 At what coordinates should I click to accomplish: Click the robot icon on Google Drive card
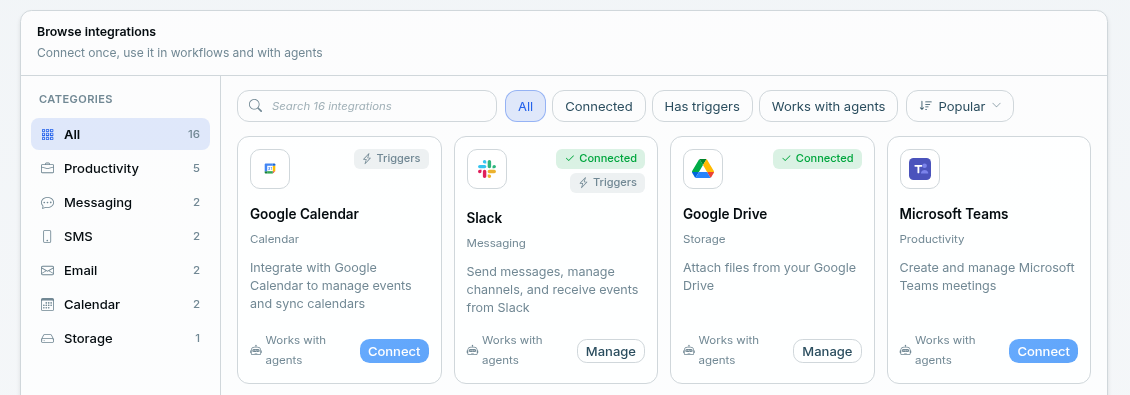(x=688, y=350)
